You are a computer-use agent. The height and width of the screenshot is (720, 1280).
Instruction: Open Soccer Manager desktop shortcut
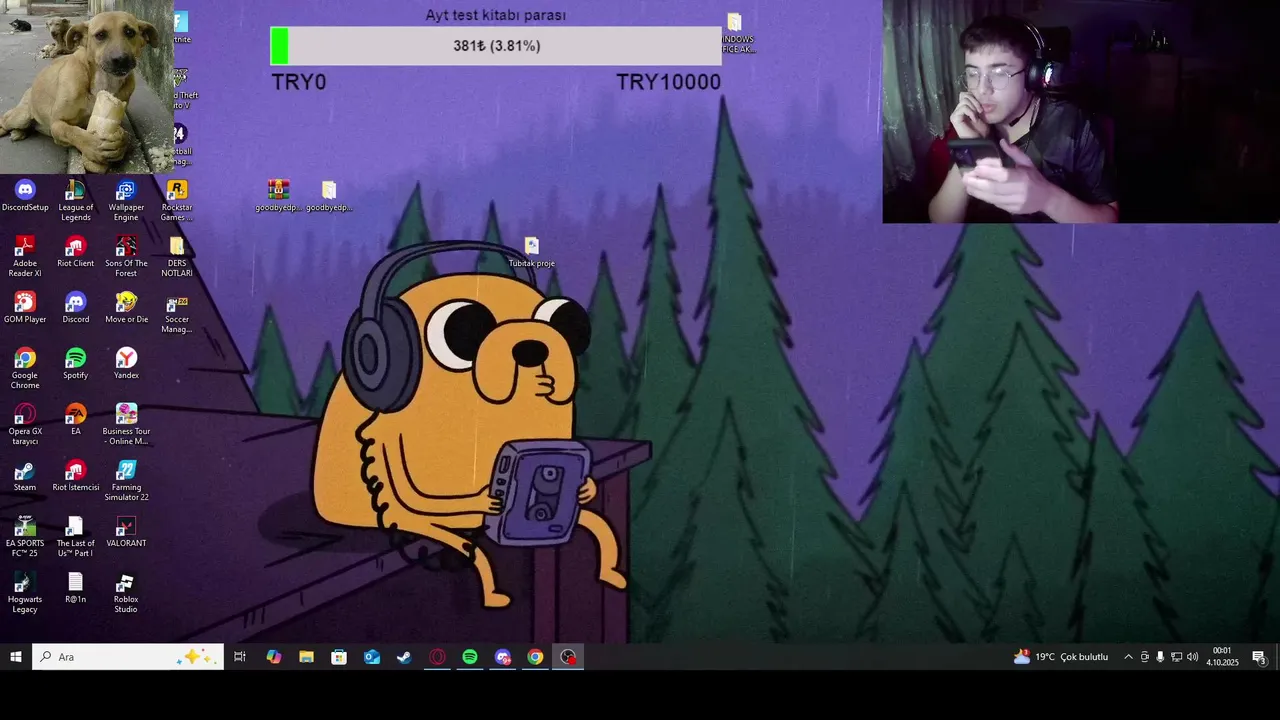[x=176, y=312]
